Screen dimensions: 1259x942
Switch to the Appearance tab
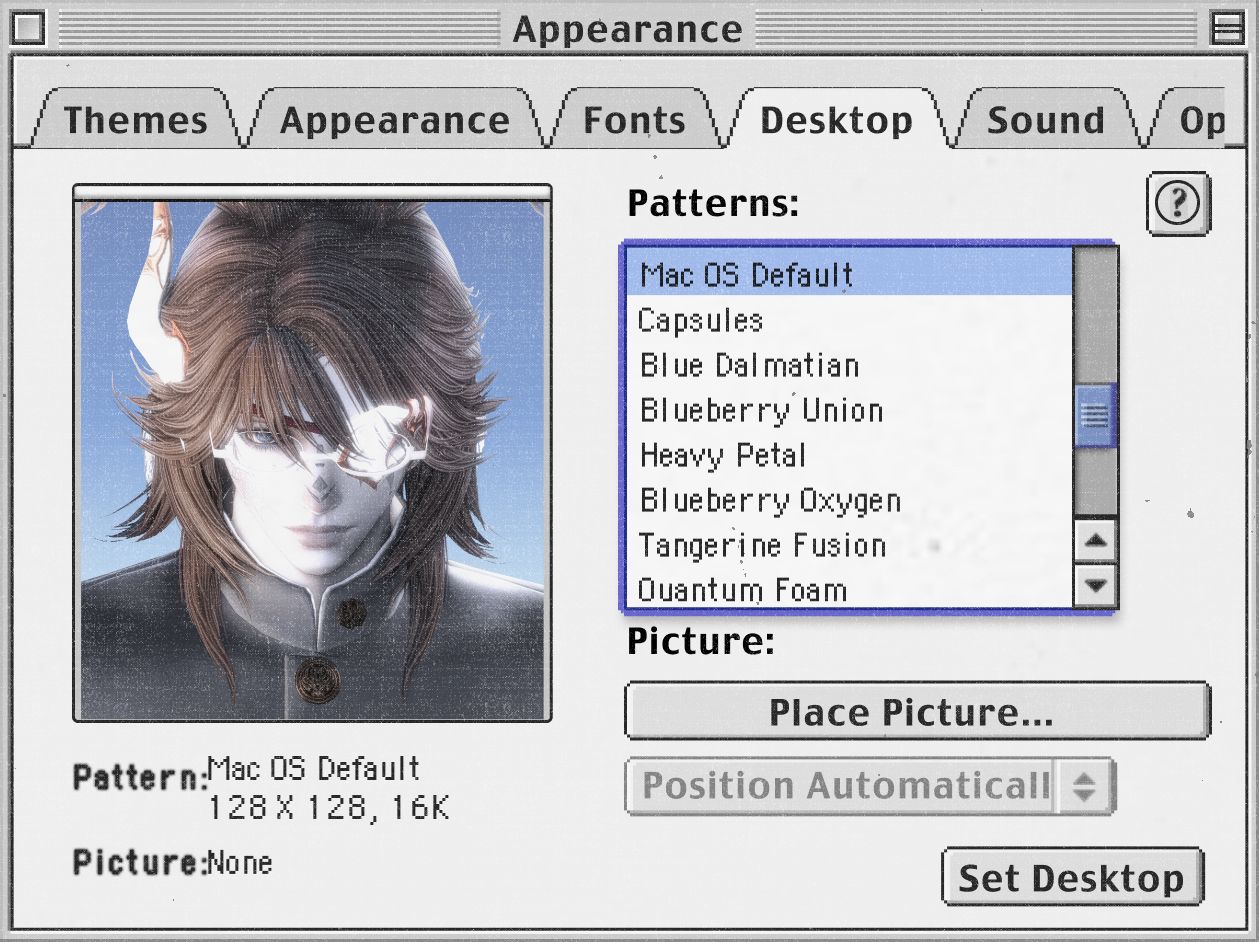(x=395, y=120)
